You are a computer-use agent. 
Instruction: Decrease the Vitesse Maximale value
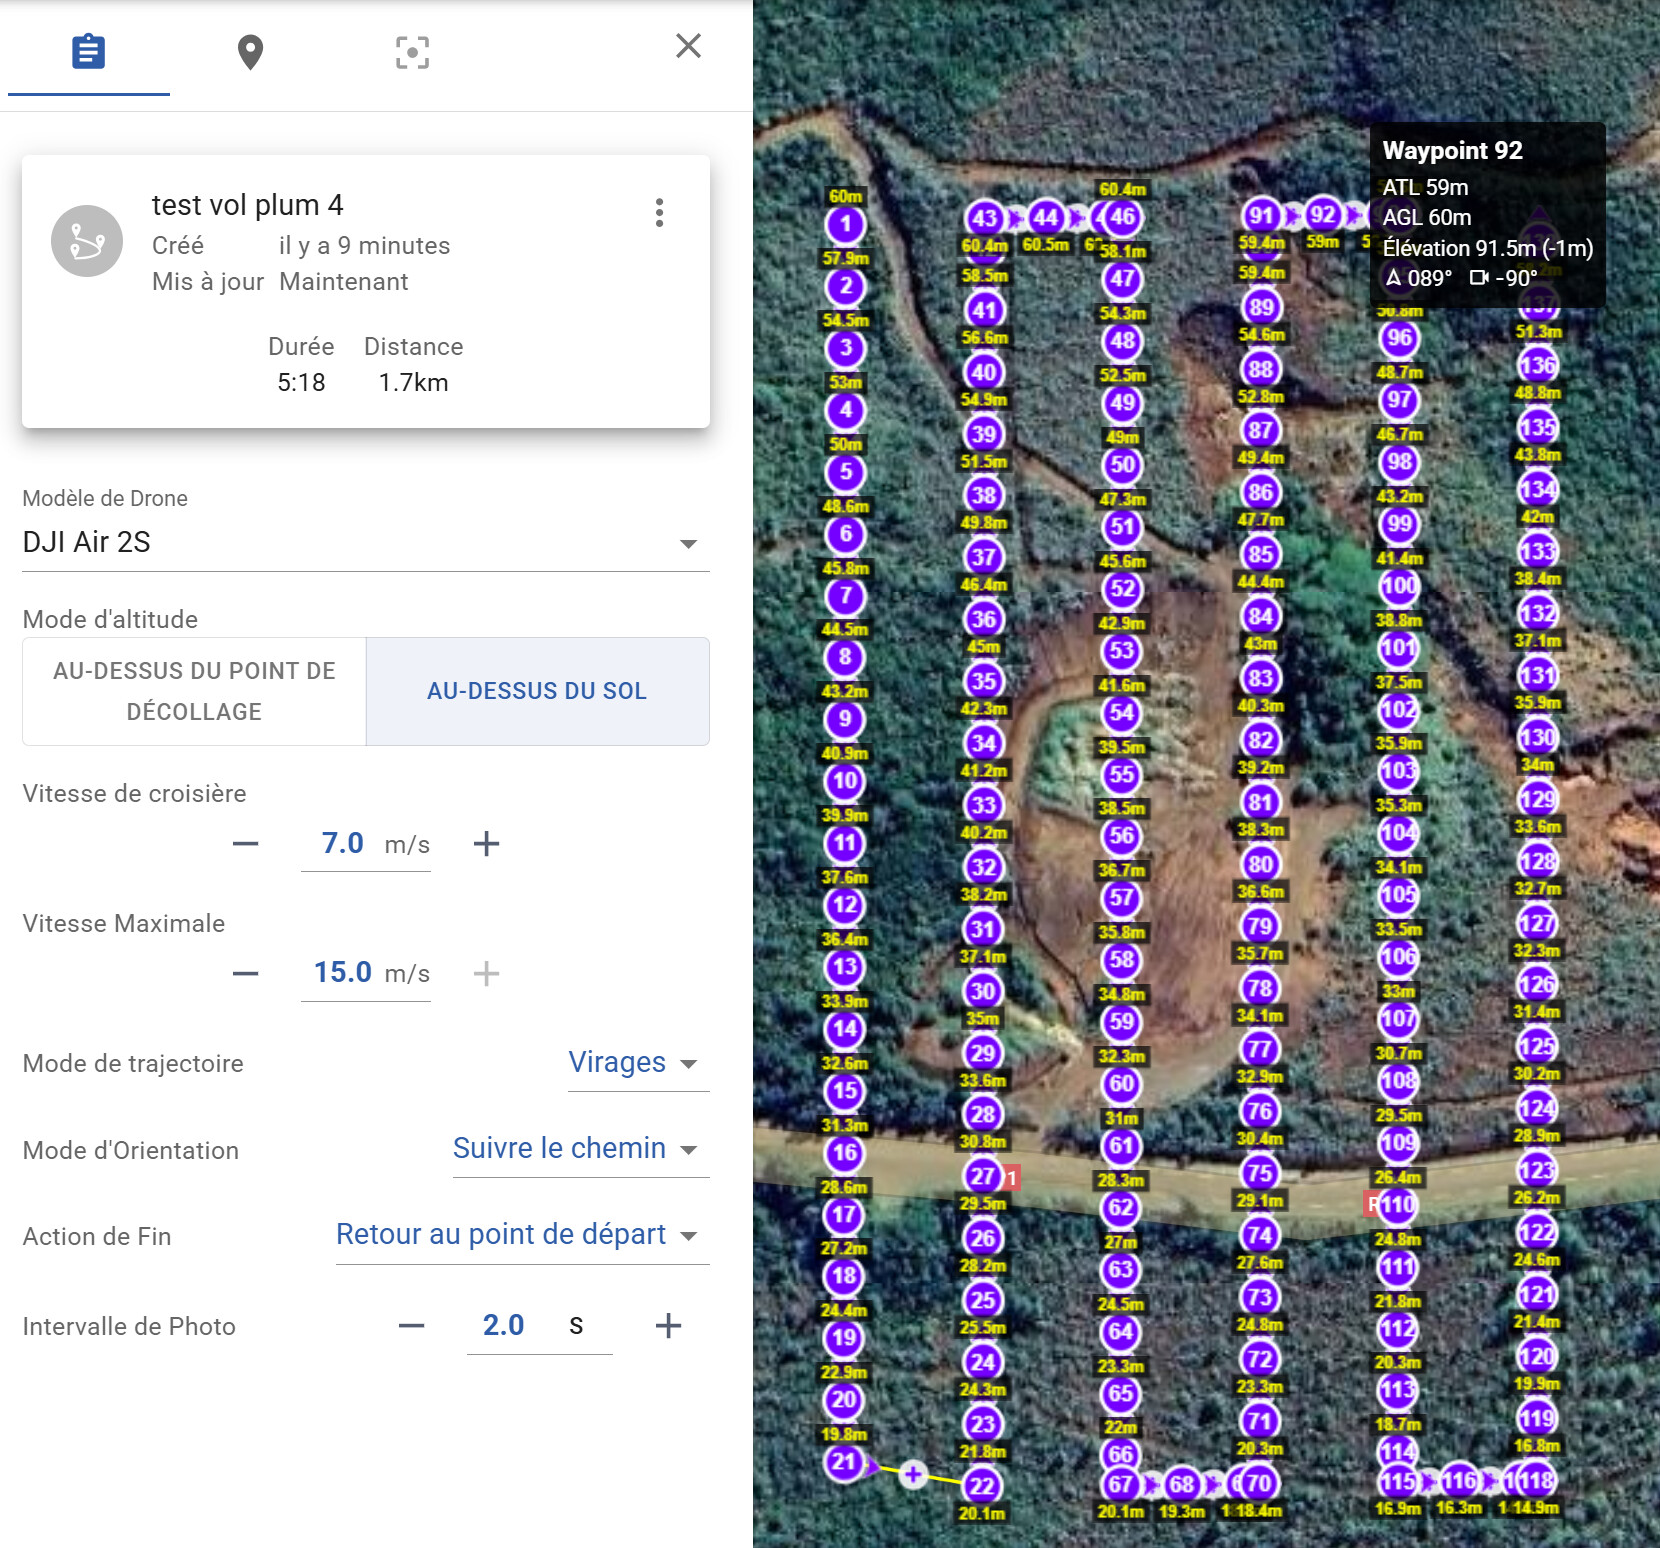coord(245,974)
